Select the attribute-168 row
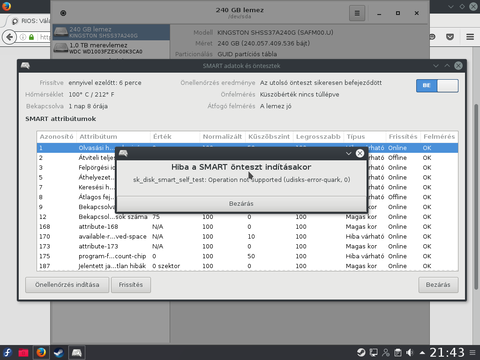Image resolution: width=480 pixels, height=360 pixels. pyautogui.click(x=247, y=227)
